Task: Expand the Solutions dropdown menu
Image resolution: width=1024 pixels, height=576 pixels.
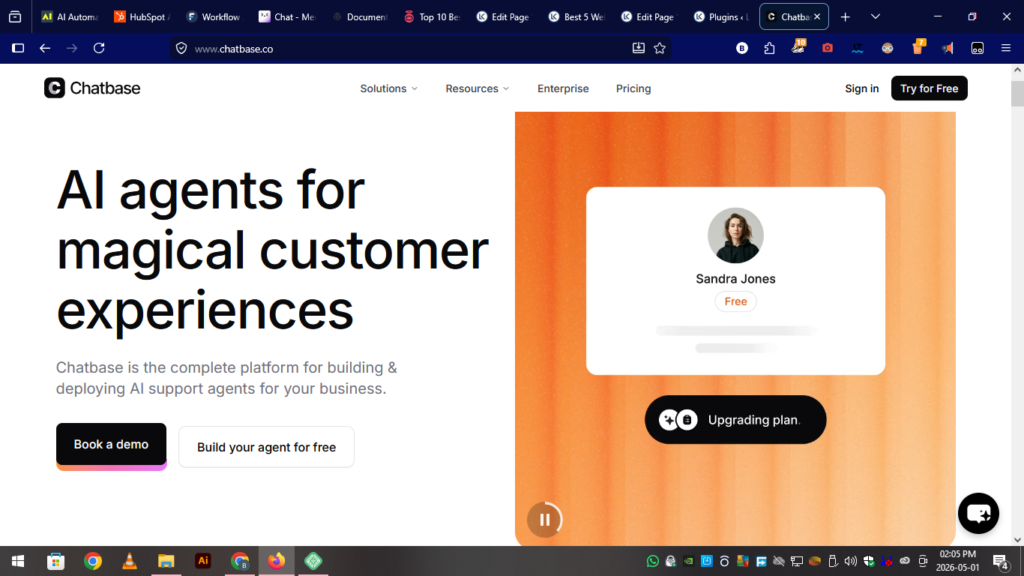Action: (x=389, y=88)
